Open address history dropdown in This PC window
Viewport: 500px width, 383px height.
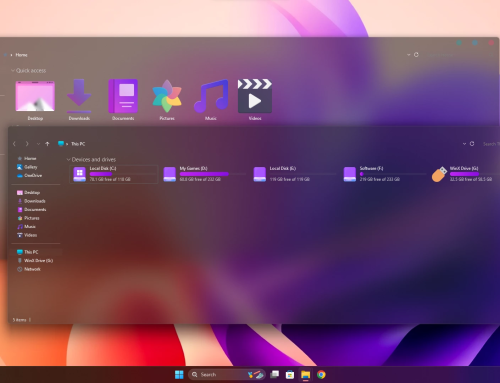[464, 144]
